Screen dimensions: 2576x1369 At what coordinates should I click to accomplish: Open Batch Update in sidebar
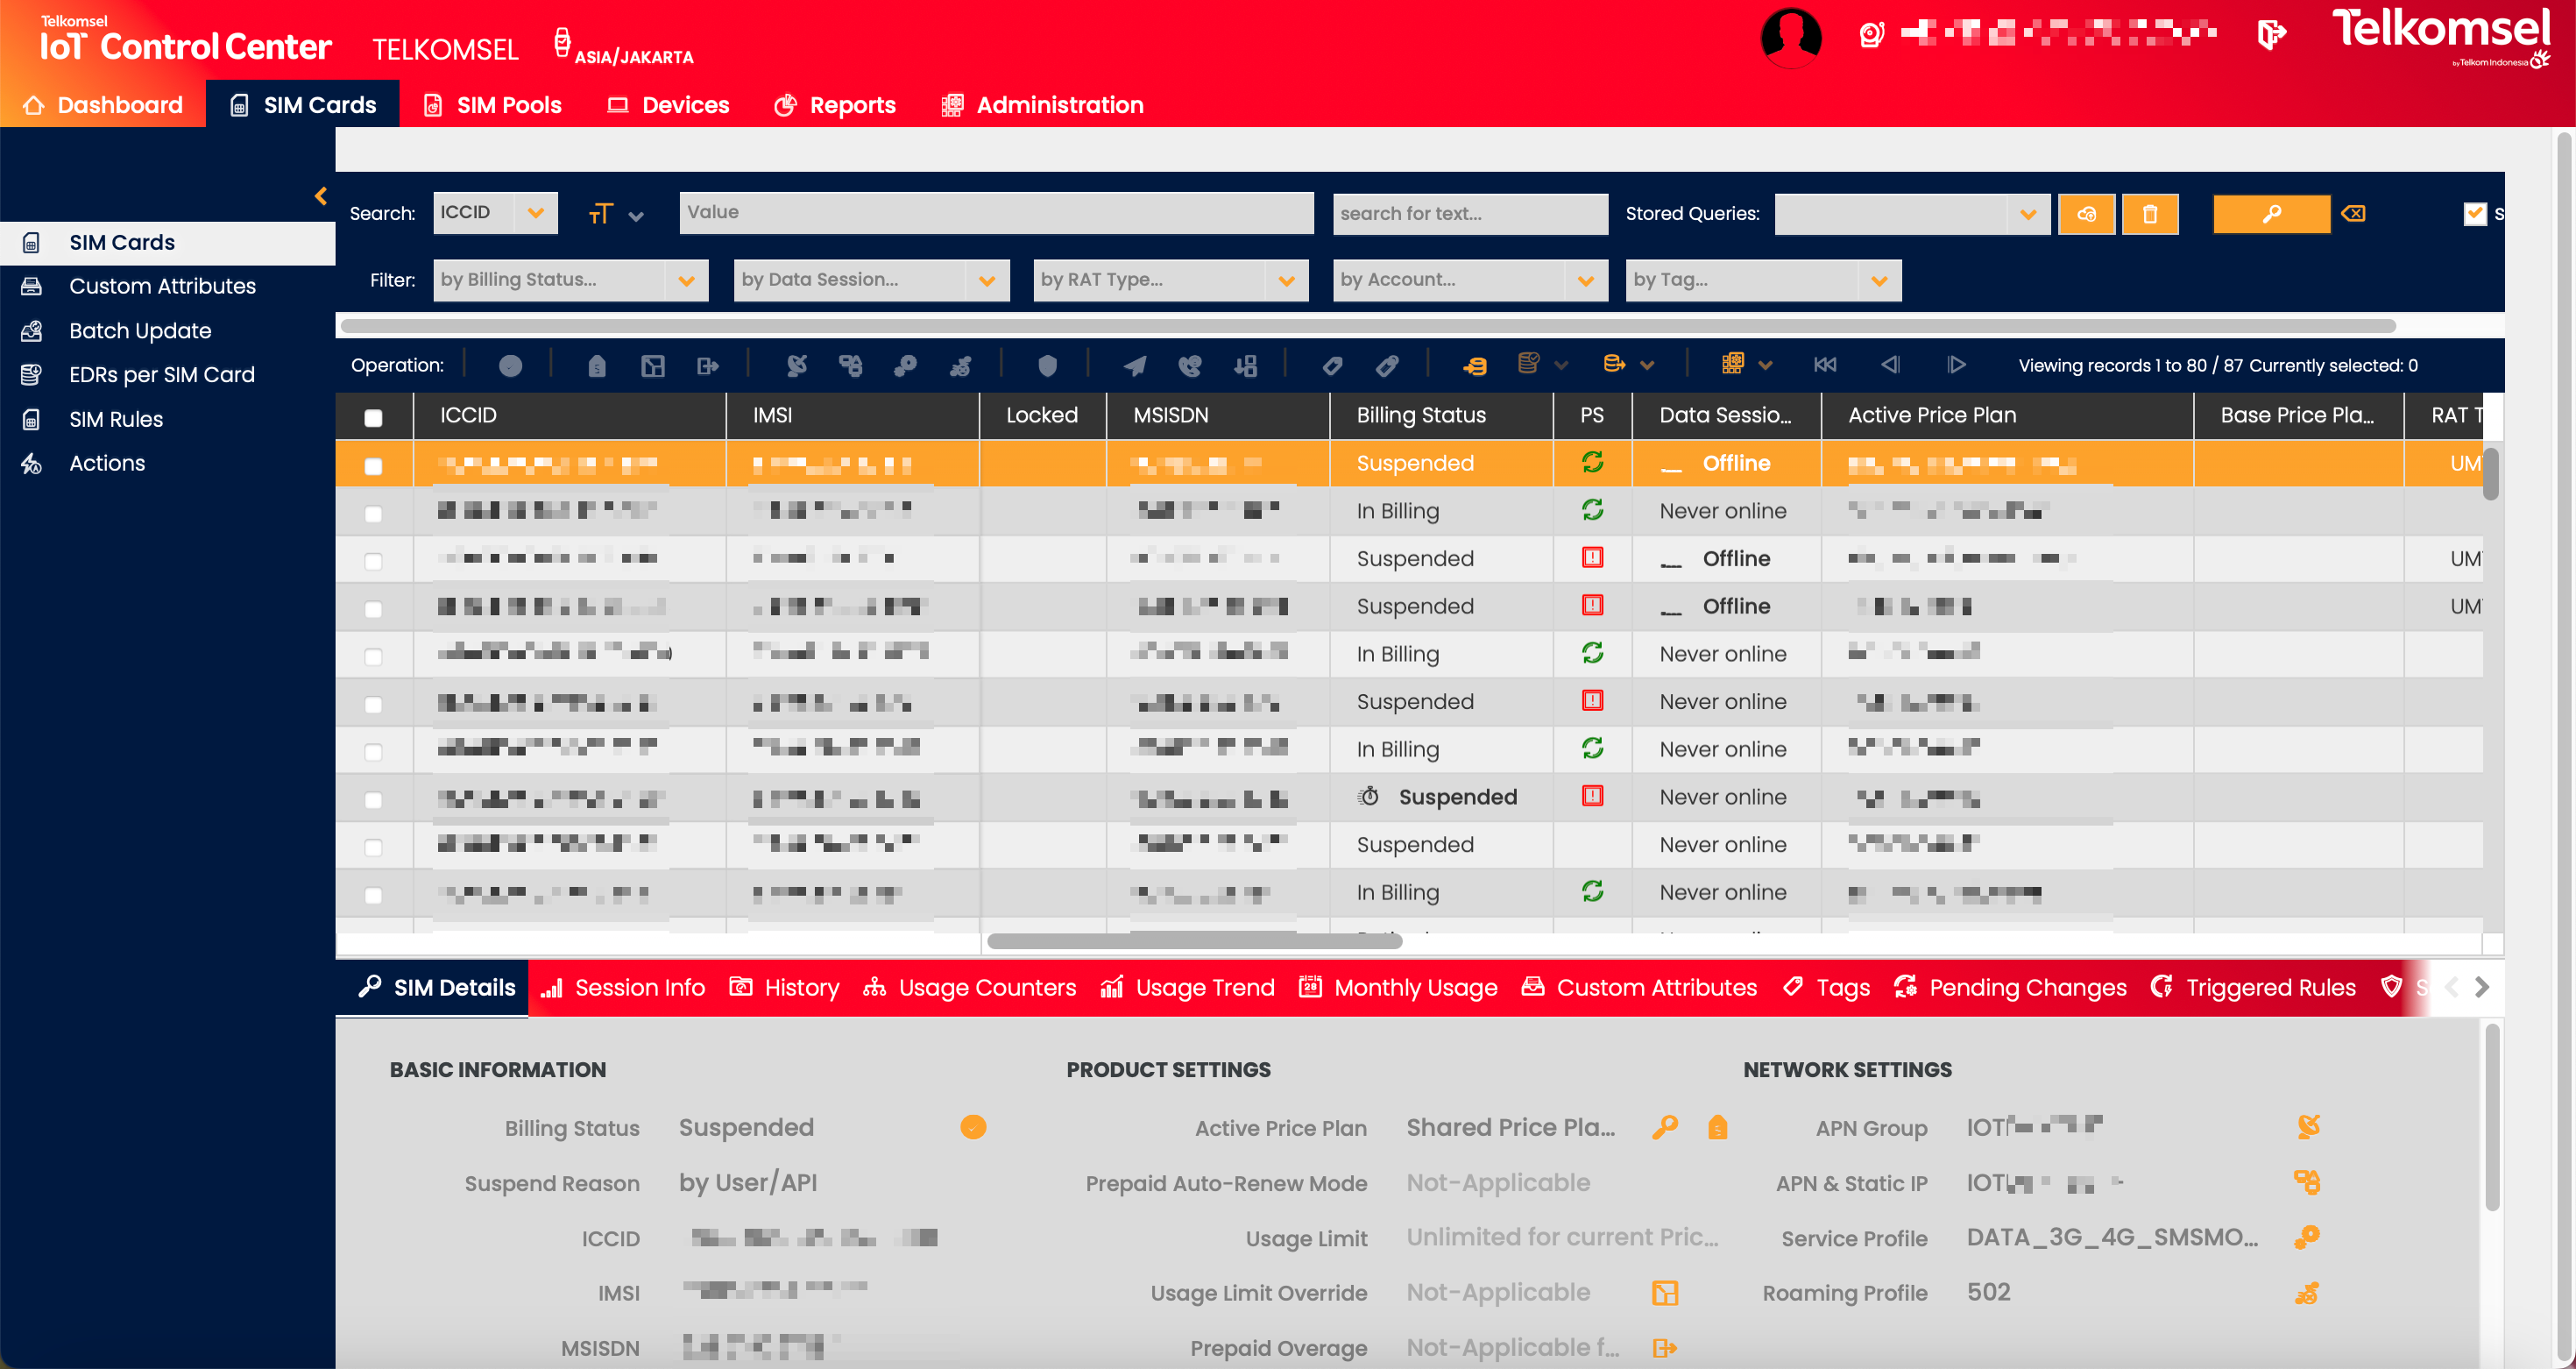click(140, 330)
